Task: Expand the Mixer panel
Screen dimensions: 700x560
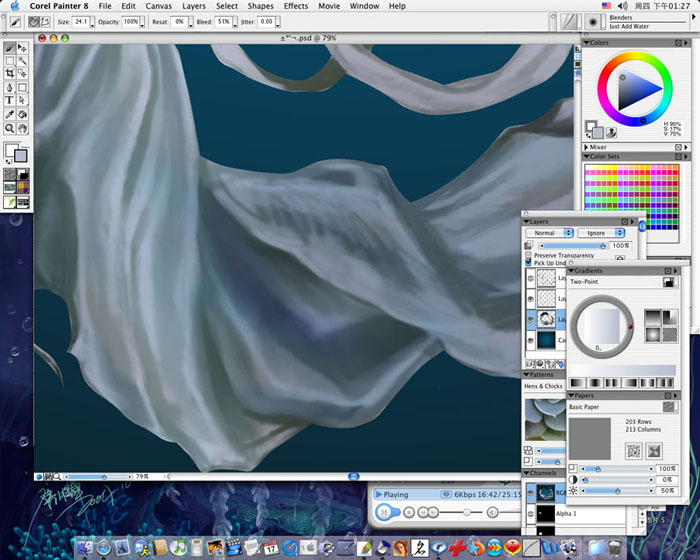Action: pyautogui.click(x=586, y=147)
